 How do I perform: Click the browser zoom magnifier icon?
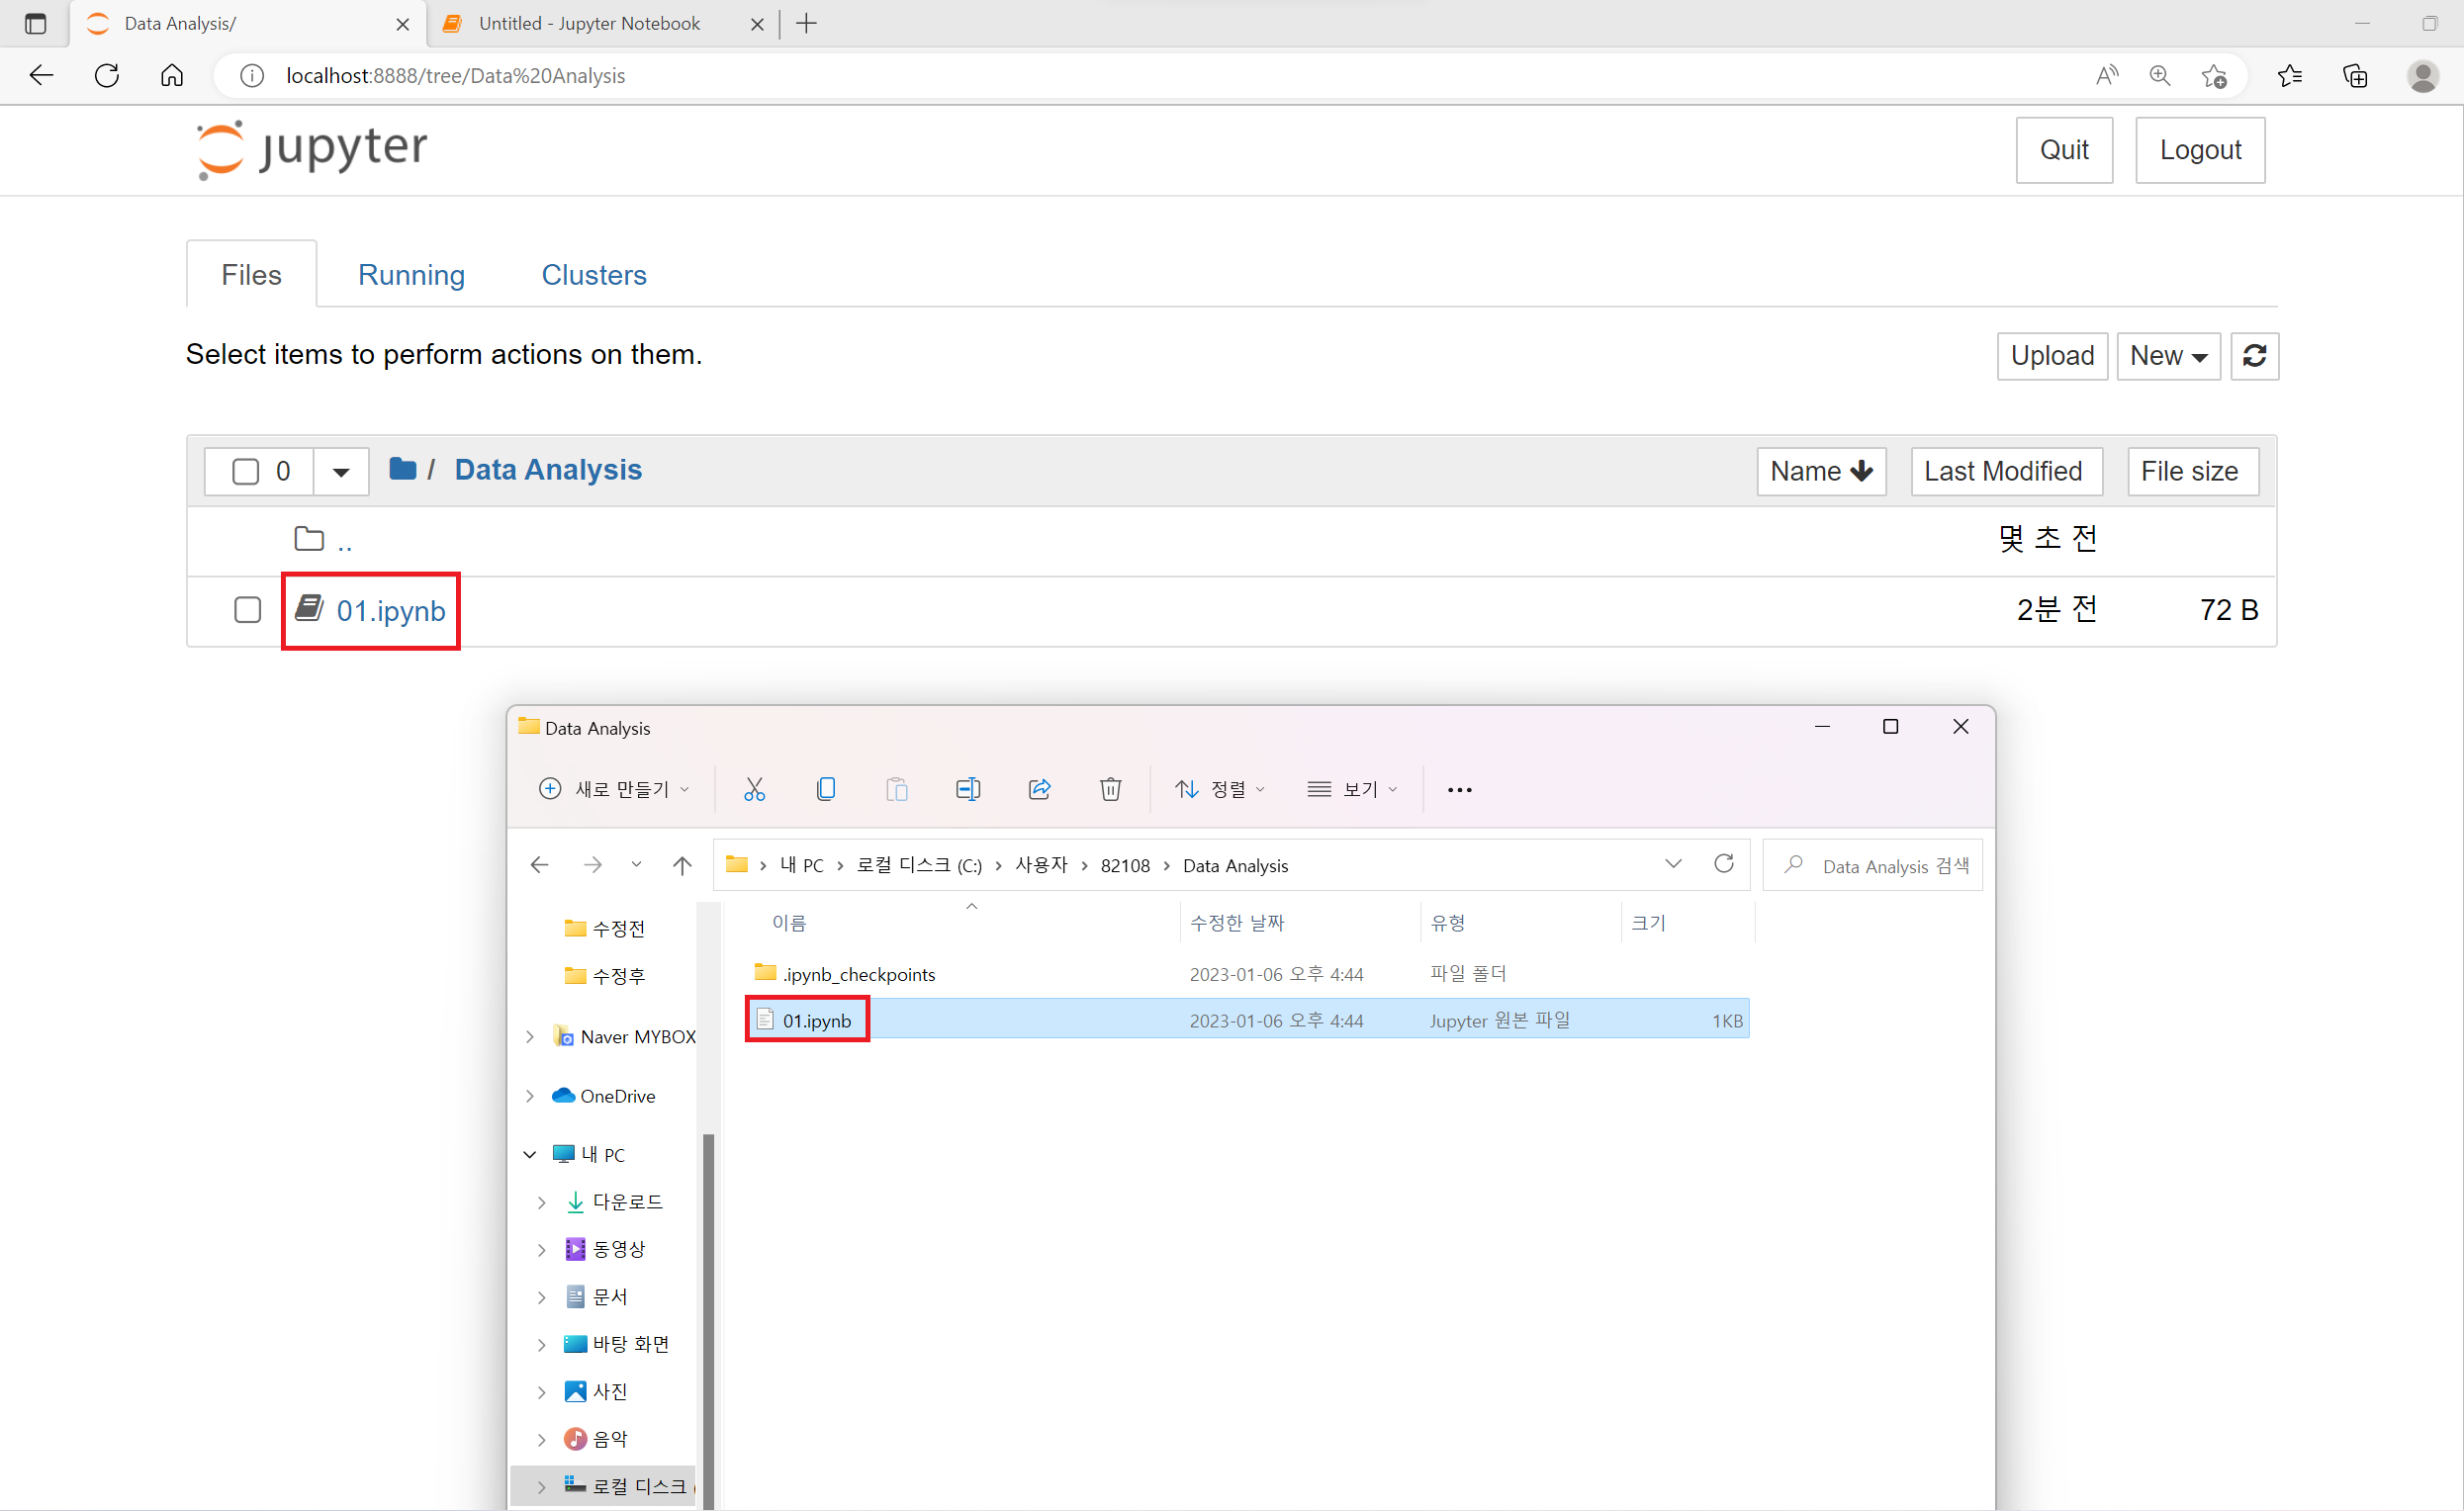pos(2159,76)
